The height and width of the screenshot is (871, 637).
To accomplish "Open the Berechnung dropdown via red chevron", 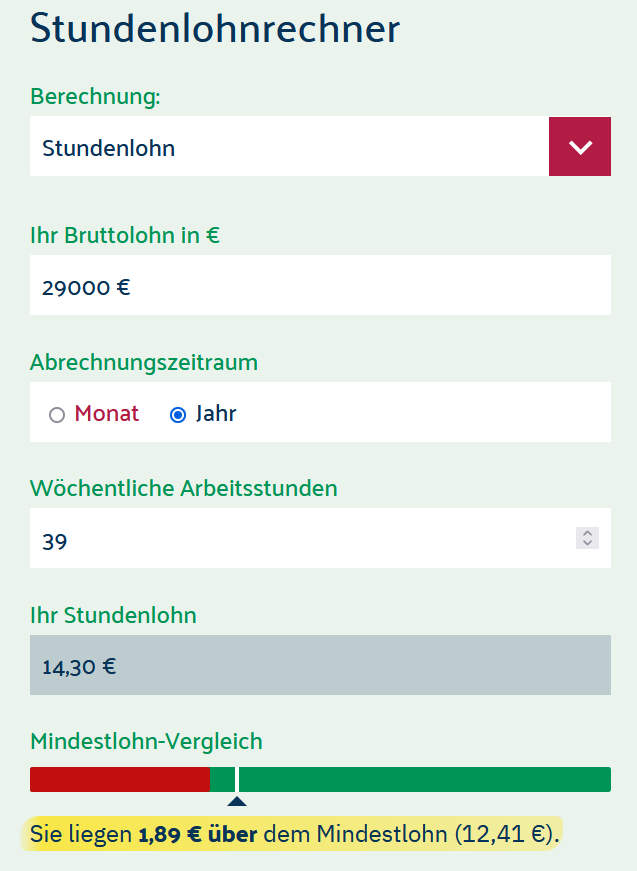I will coord(580,147).
